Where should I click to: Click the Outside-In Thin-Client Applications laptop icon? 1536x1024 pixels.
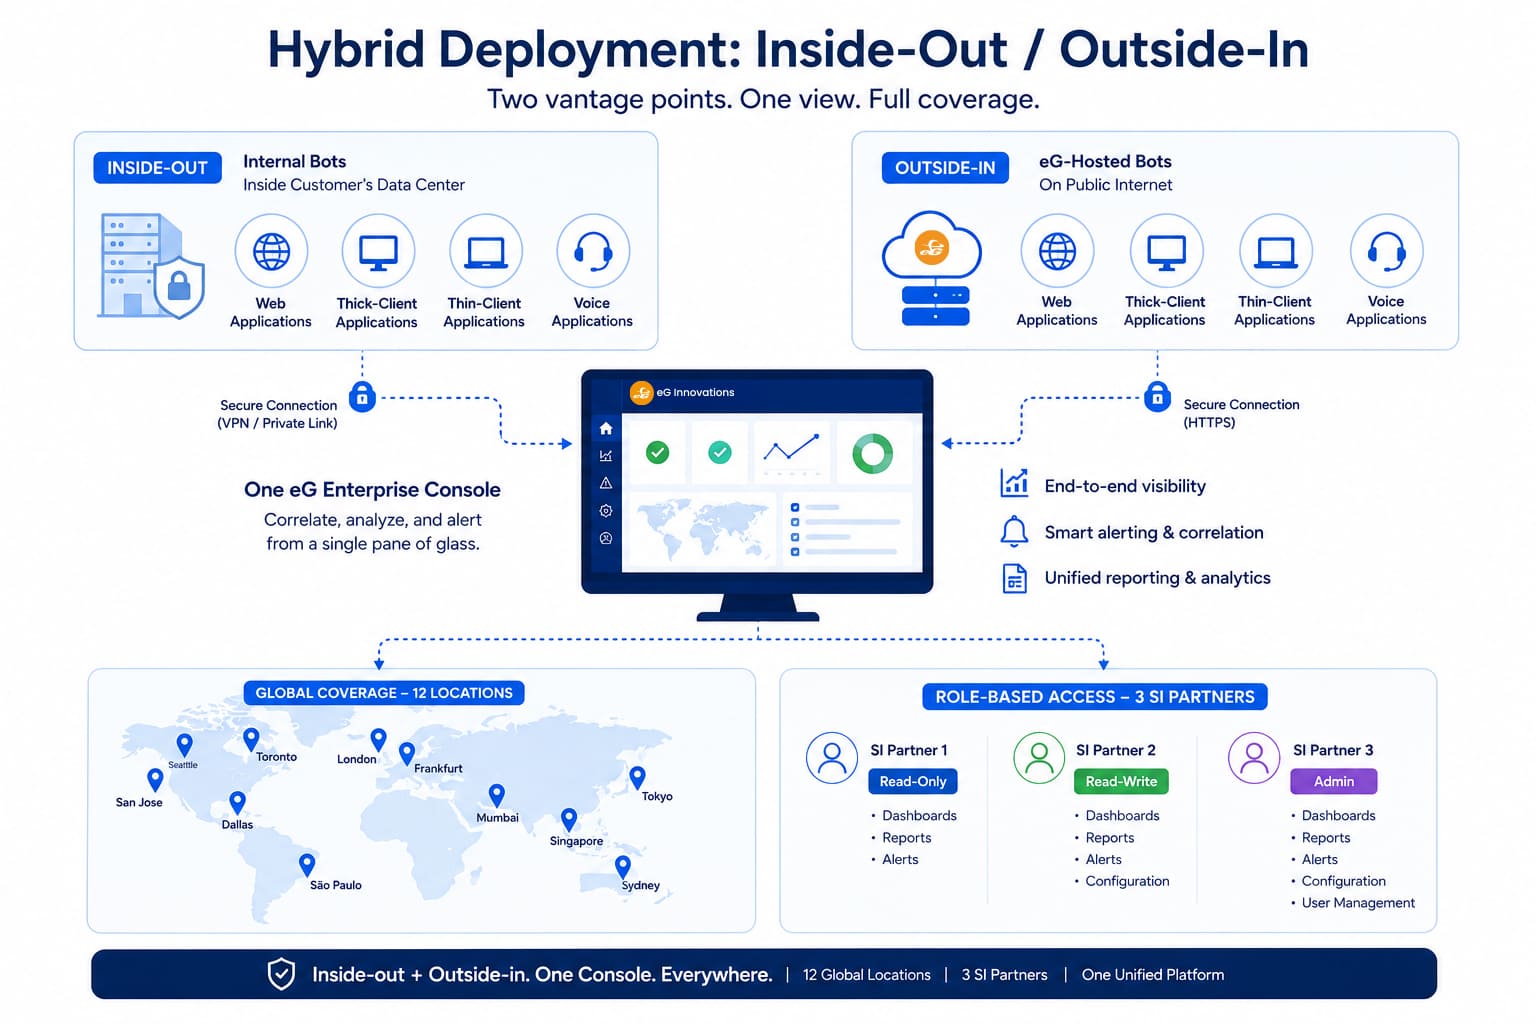click(1276, 251)
